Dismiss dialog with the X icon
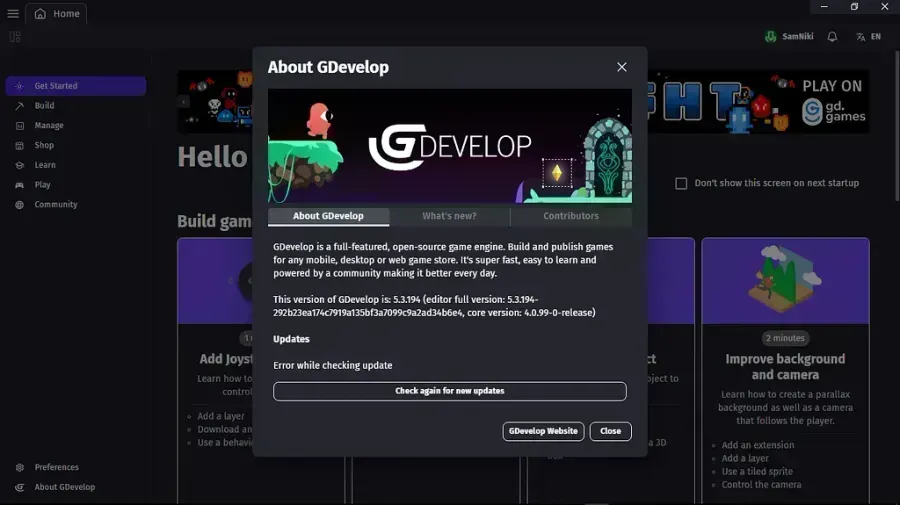The image size is (900, 505). tap(622, 67)
